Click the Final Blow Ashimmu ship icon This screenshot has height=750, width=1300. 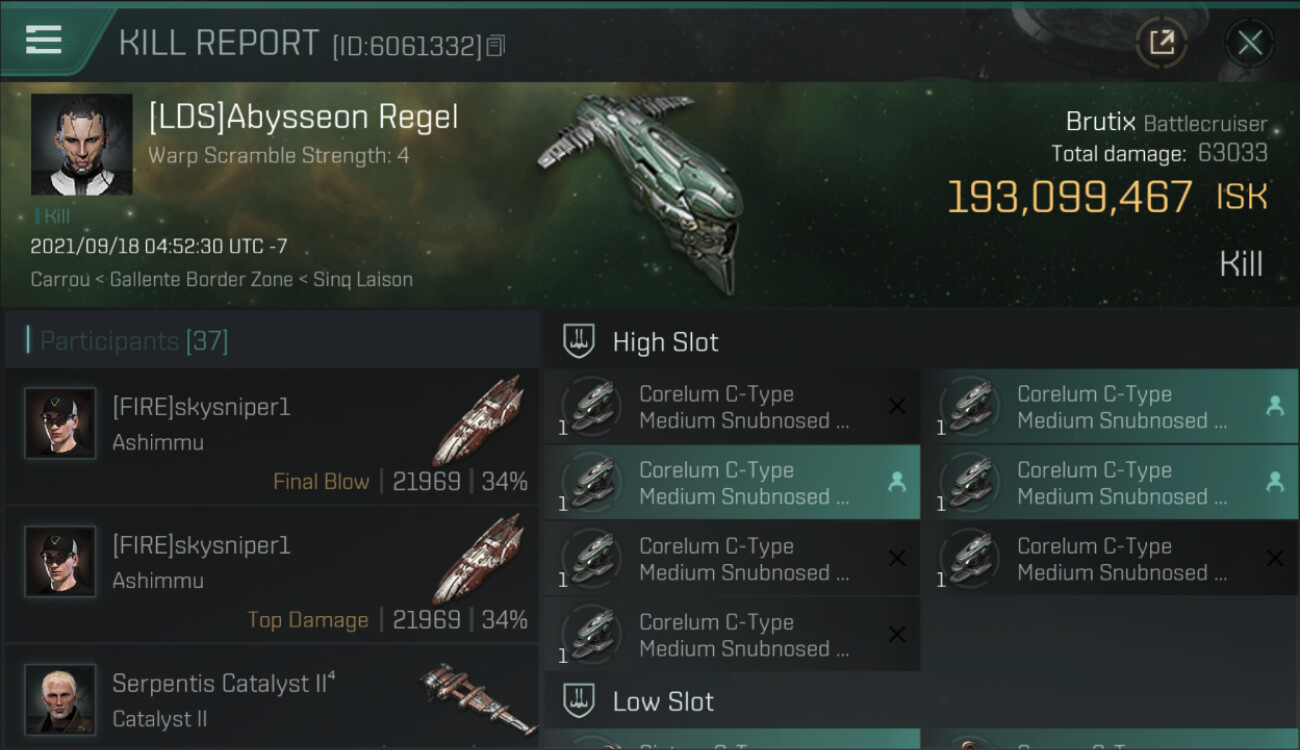coord(479,421)
